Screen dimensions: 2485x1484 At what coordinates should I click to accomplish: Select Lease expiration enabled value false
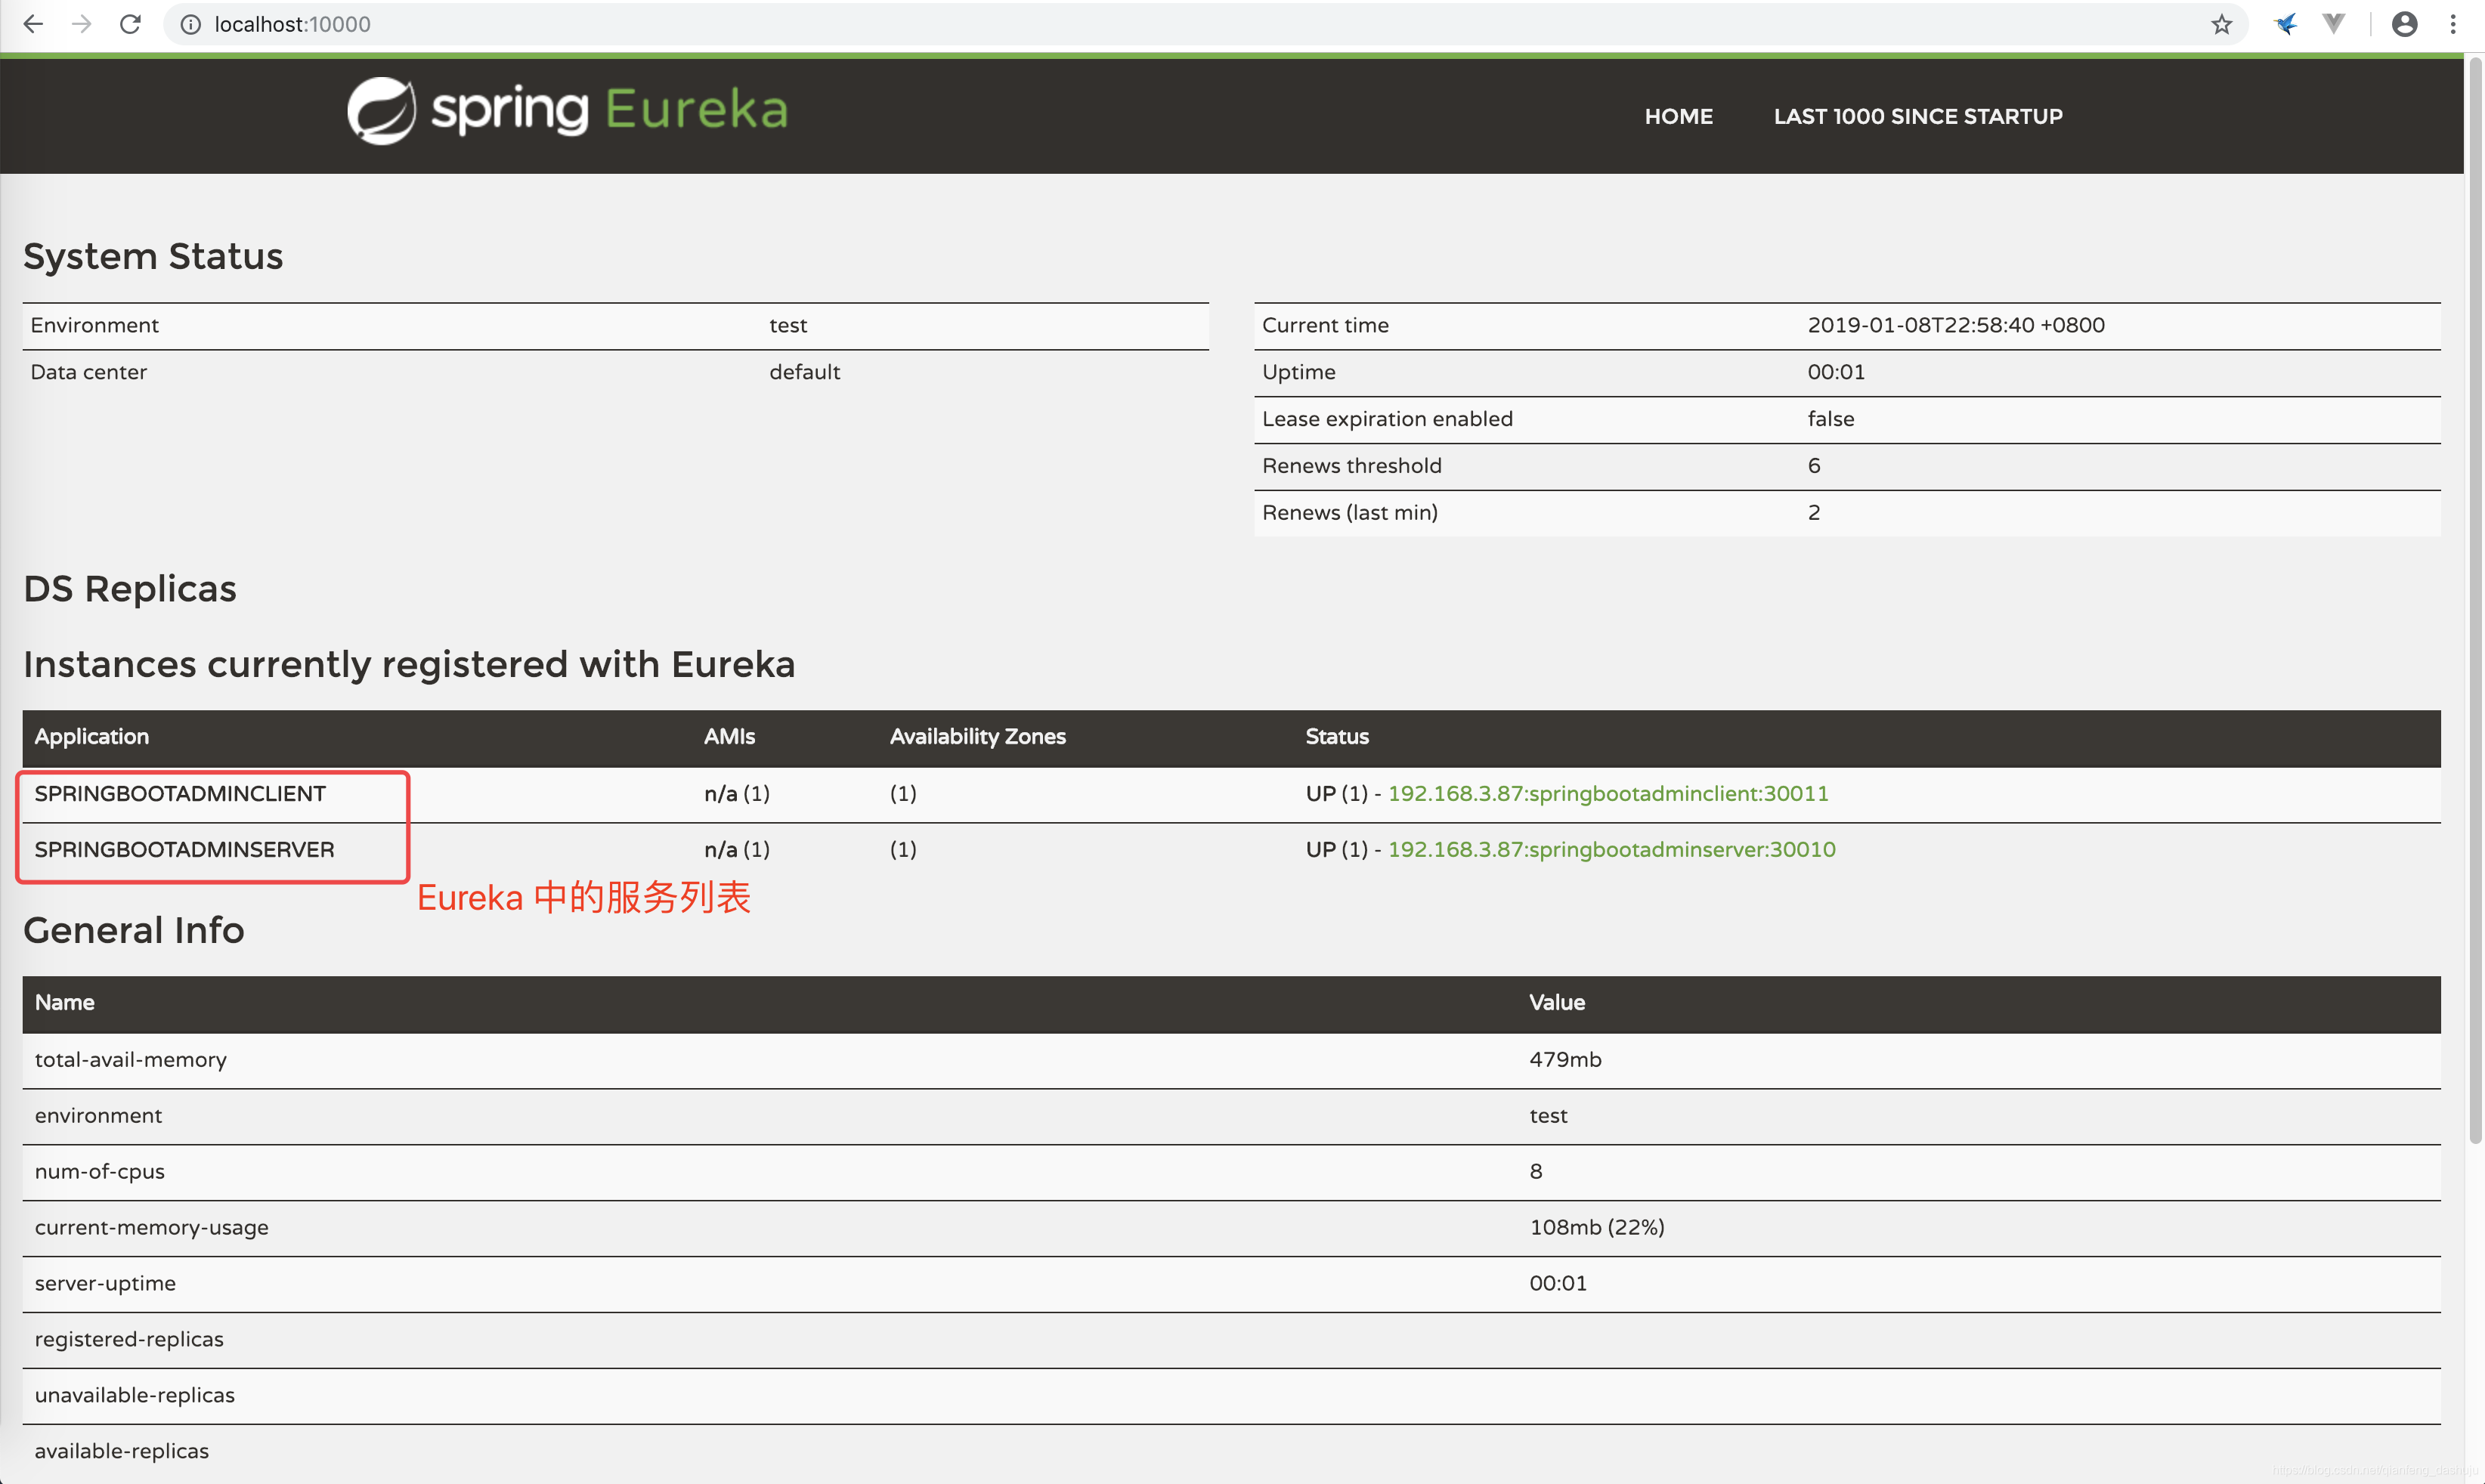(x=1830, y=419)
